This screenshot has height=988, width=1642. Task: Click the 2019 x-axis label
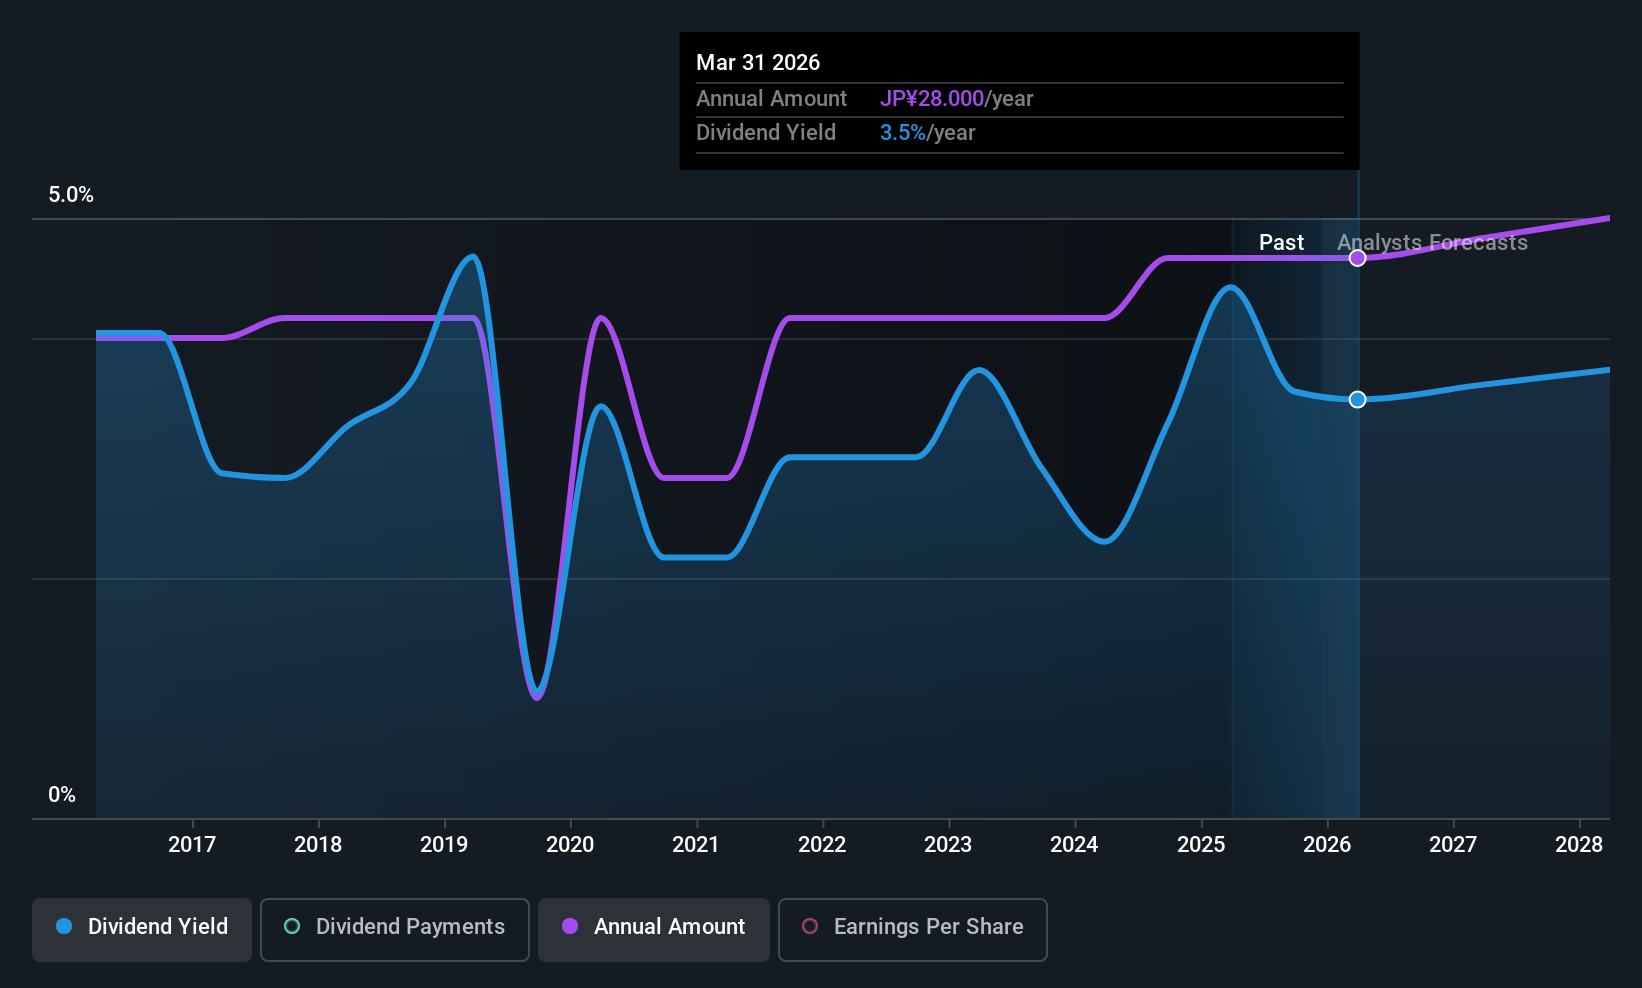coord(444,845)
